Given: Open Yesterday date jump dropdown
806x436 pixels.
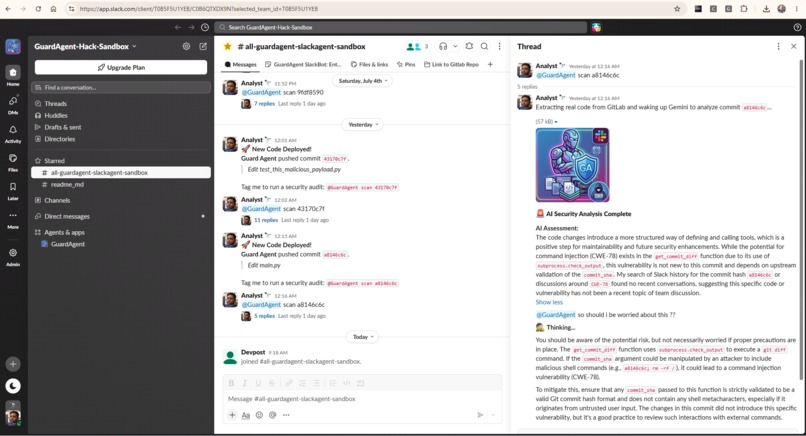Looking at the screenshot, I should 363,124.
